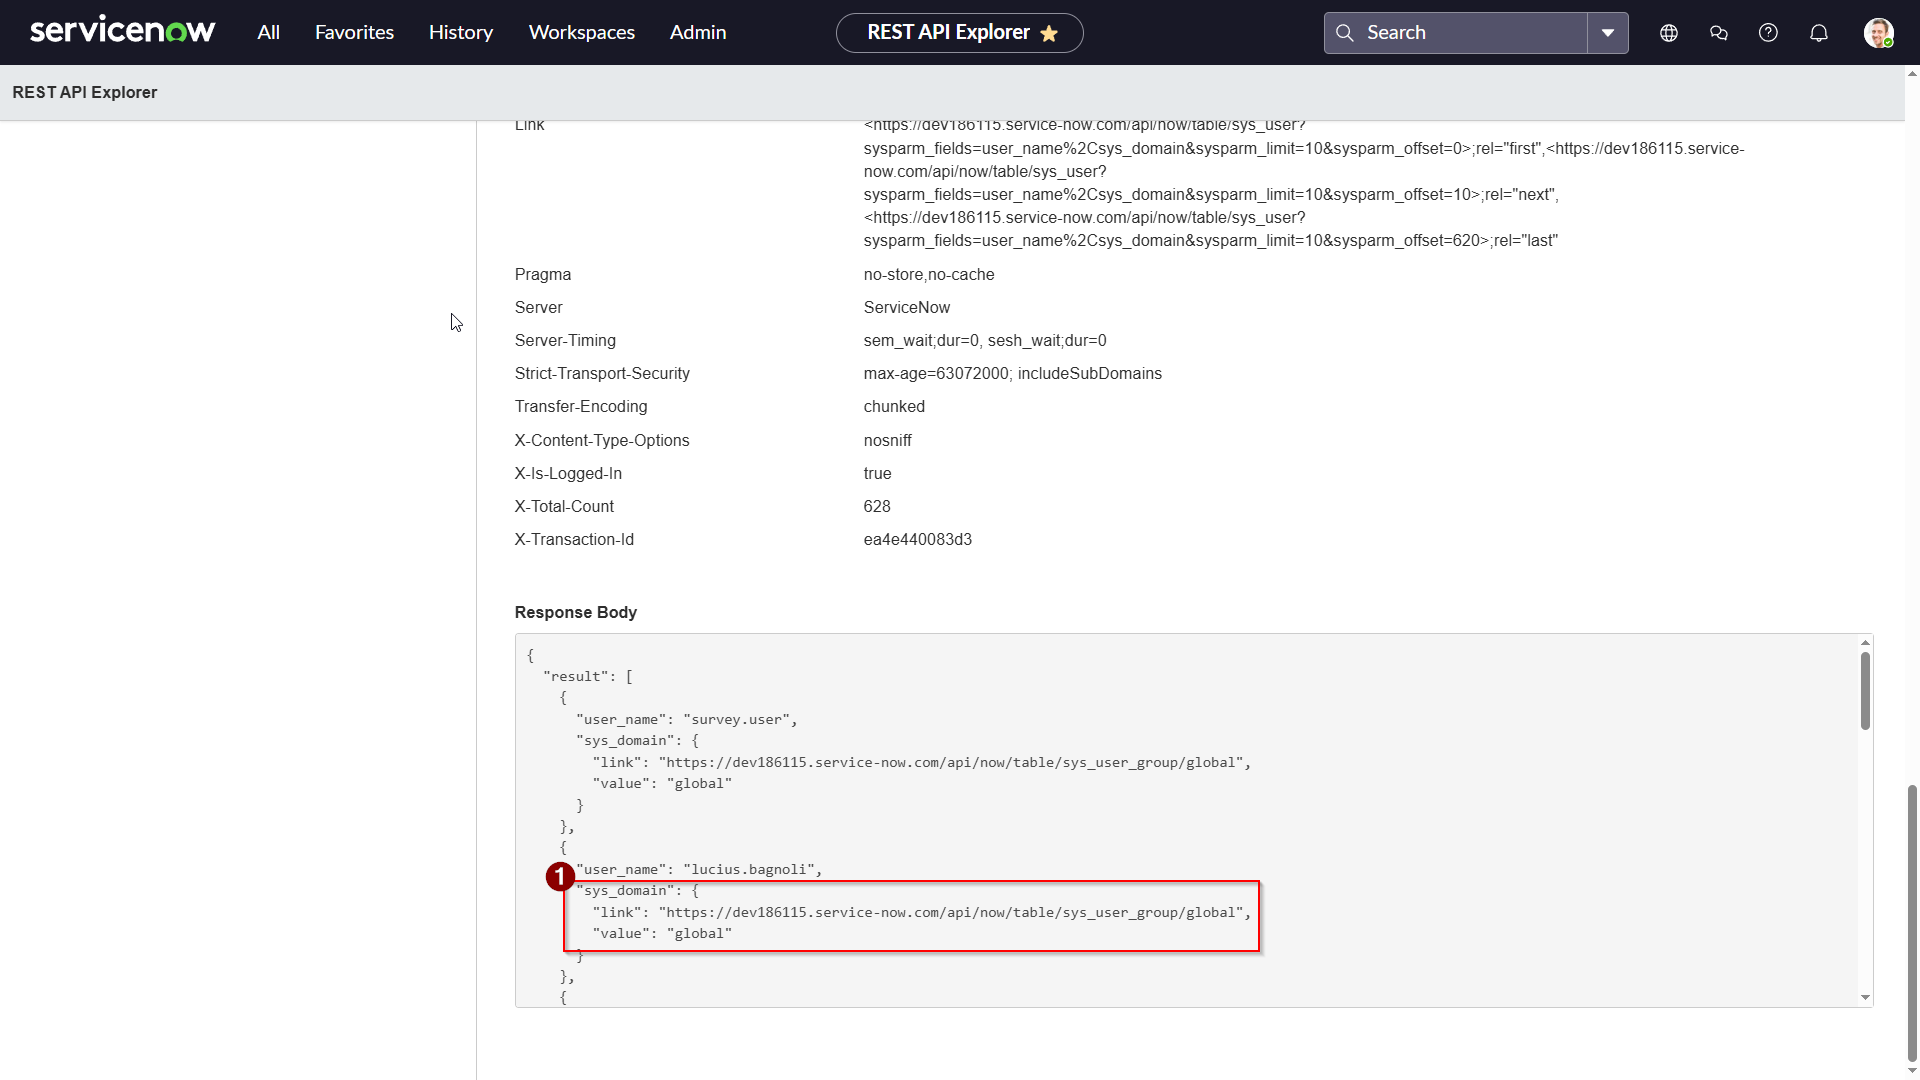Image resolution: width=1920 pixels, height=1080 pixels.
Task: Click the search magnifier icon
Action: [x=1345, y=33]
